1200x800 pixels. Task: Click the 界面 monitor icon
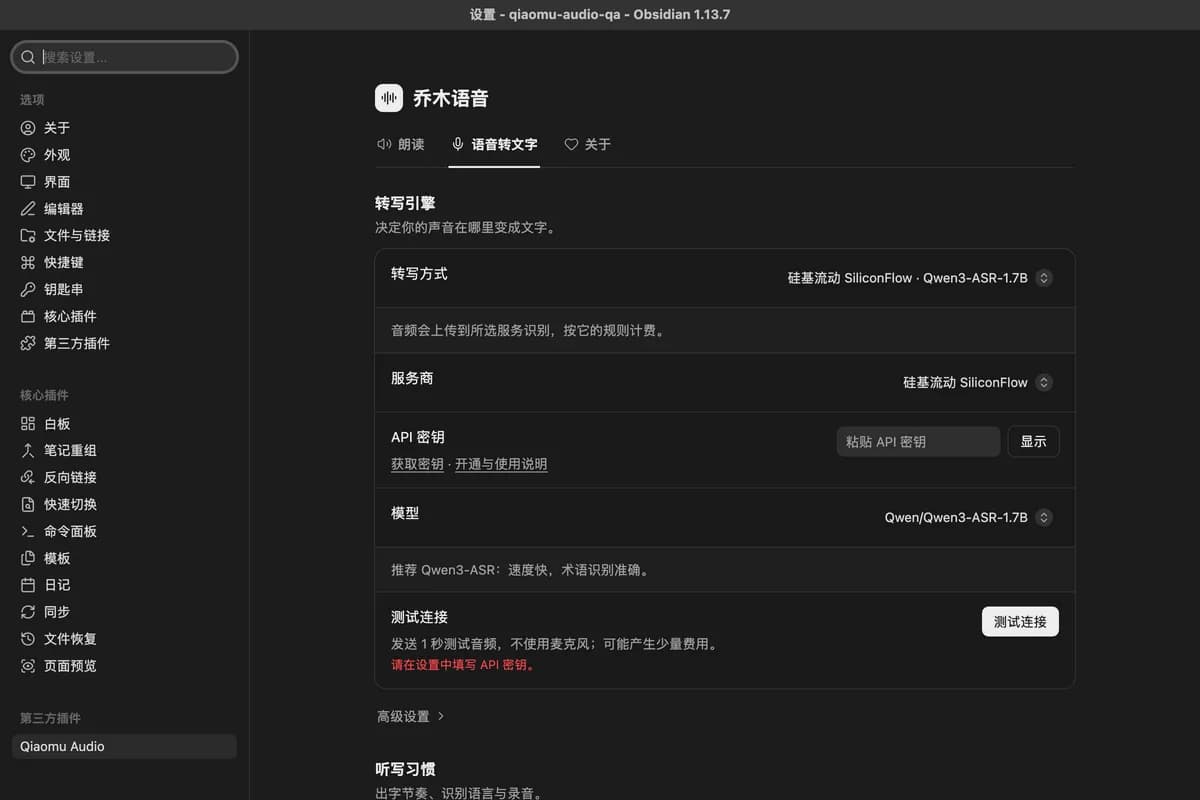pyautogui.click(x=28, y=182)
